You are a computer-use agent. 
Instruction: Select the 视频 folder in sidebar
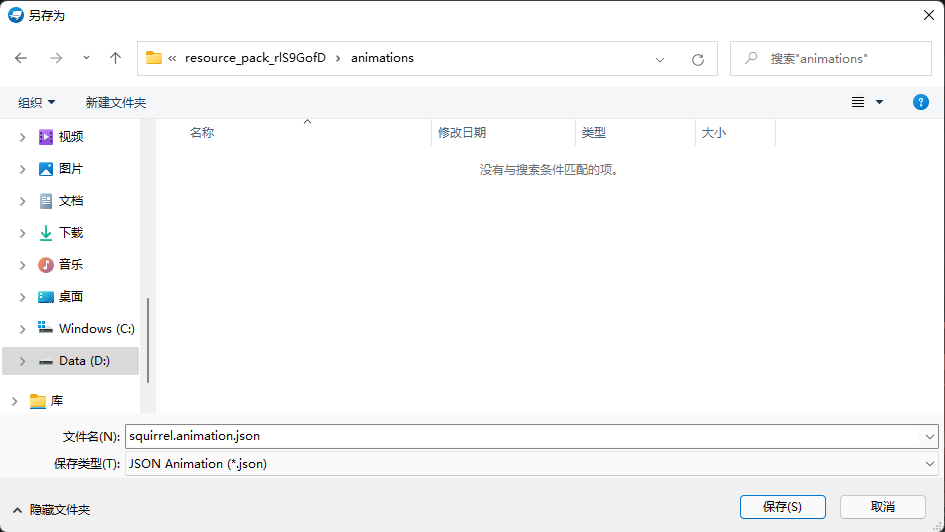(71, 137)
